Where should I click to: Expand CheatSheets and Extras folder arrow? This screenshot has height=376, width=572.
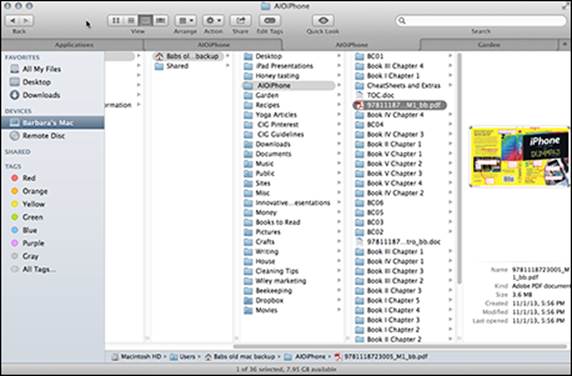(x=450, y=85)
